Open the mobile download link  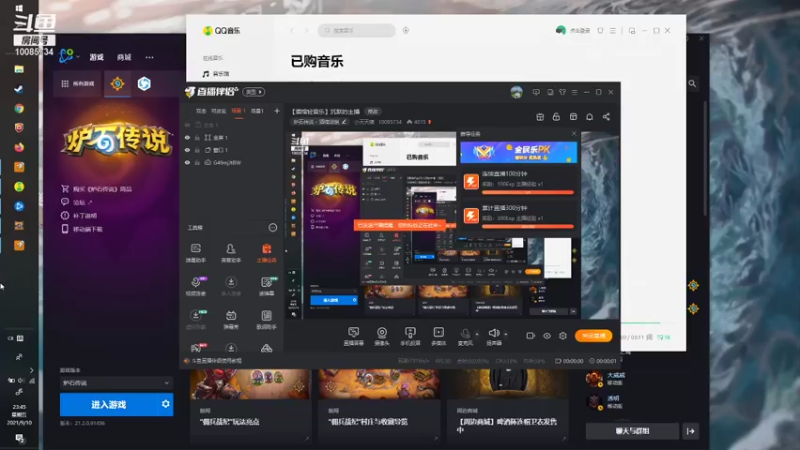pyautogui.click(x=82, y=229)
